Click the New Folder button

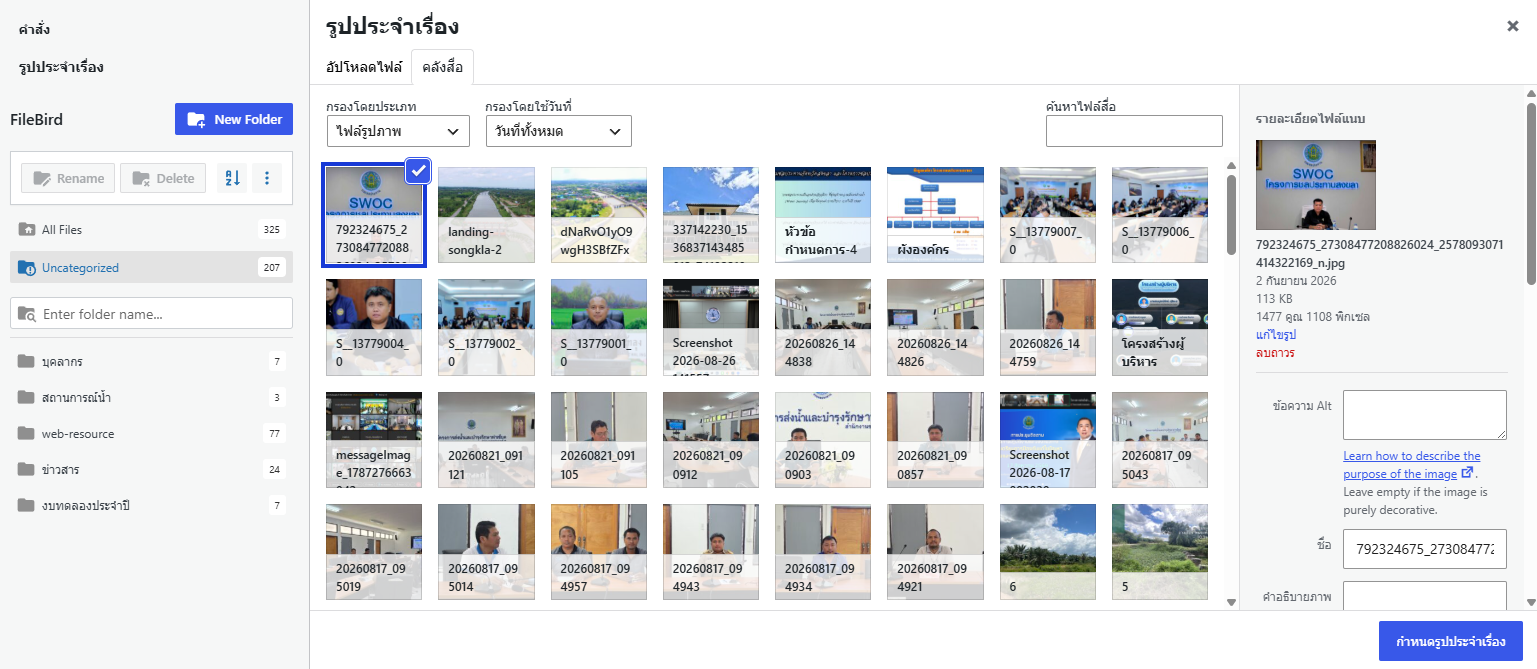(234, 119)
